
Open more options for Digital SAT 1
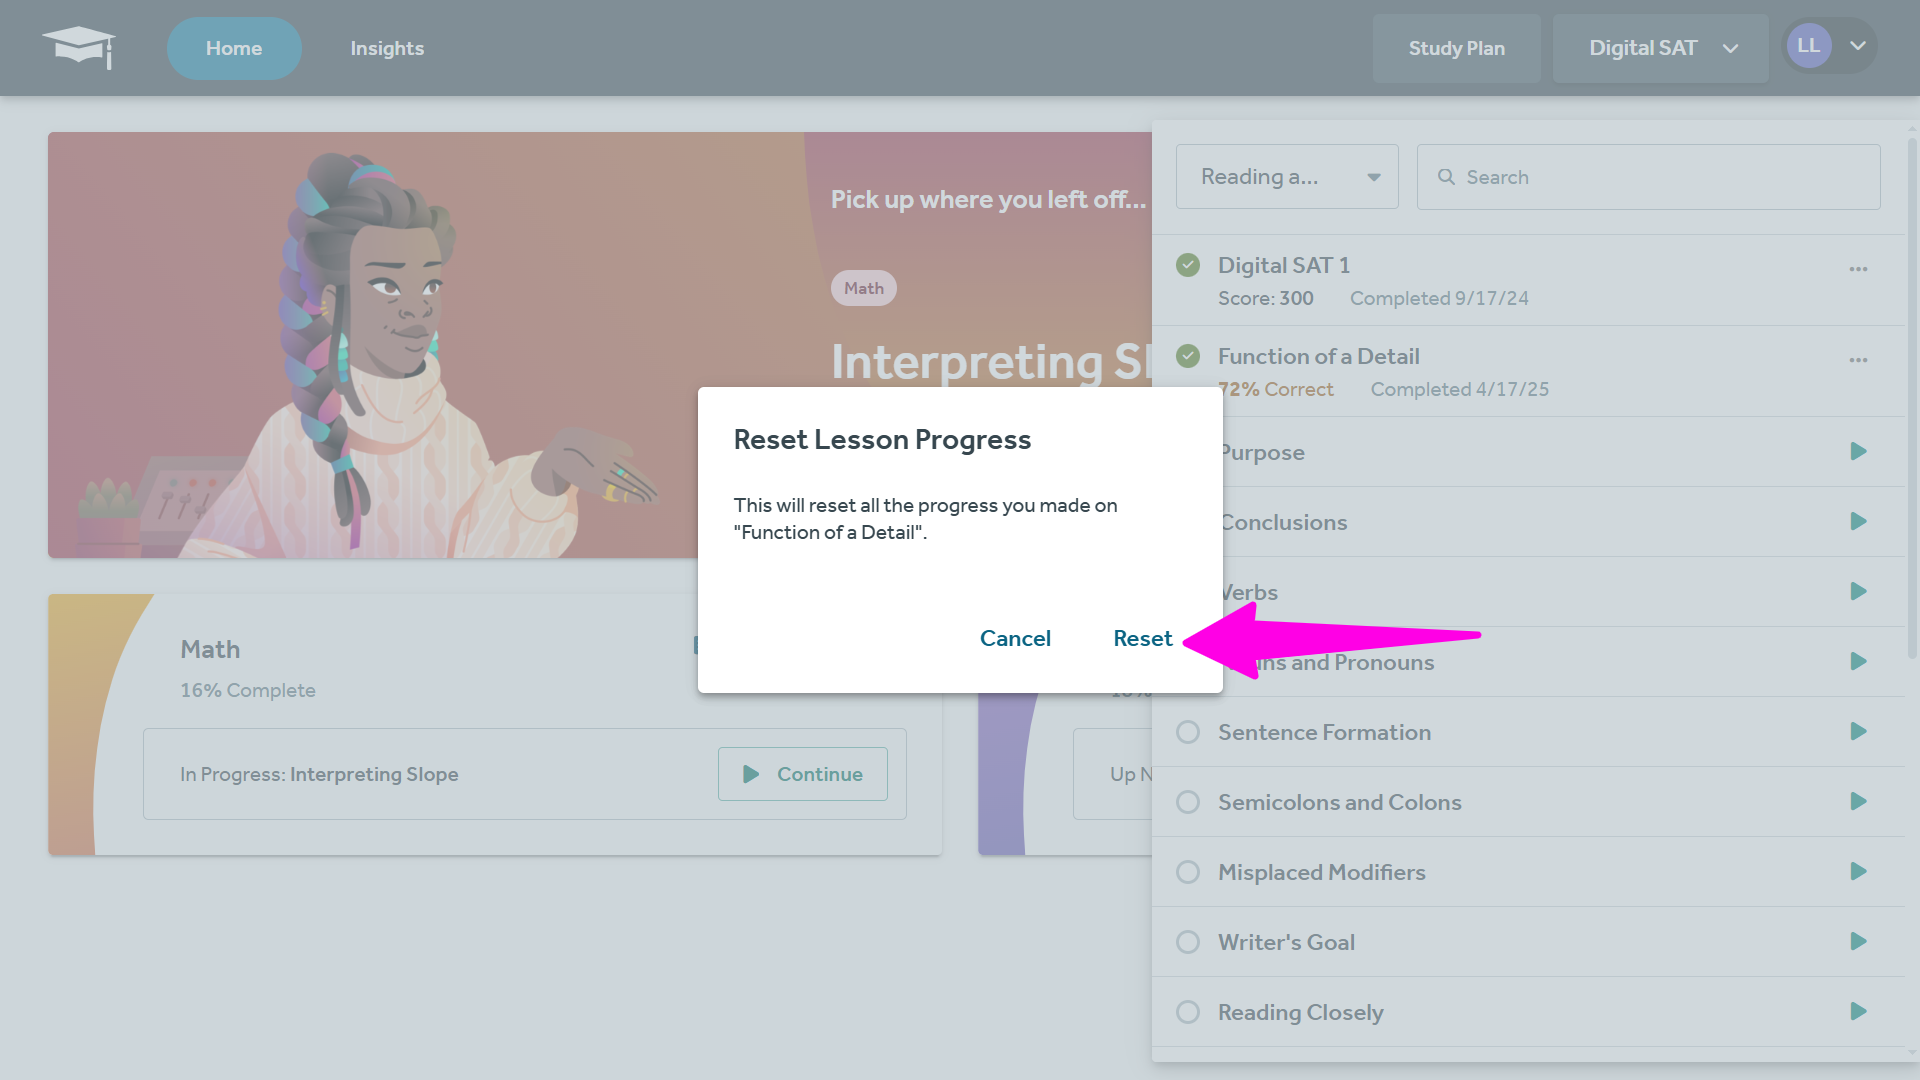[1858, 269]
